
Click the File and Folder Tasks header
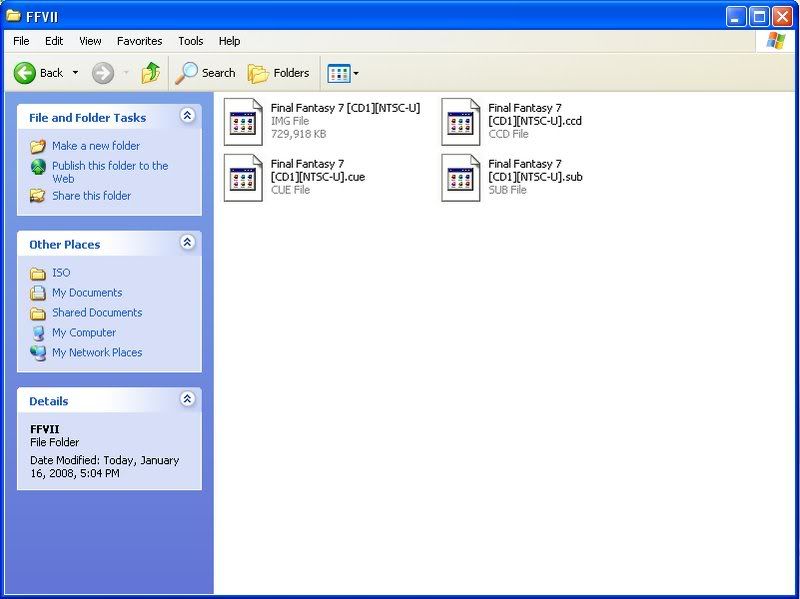(87, 118)
